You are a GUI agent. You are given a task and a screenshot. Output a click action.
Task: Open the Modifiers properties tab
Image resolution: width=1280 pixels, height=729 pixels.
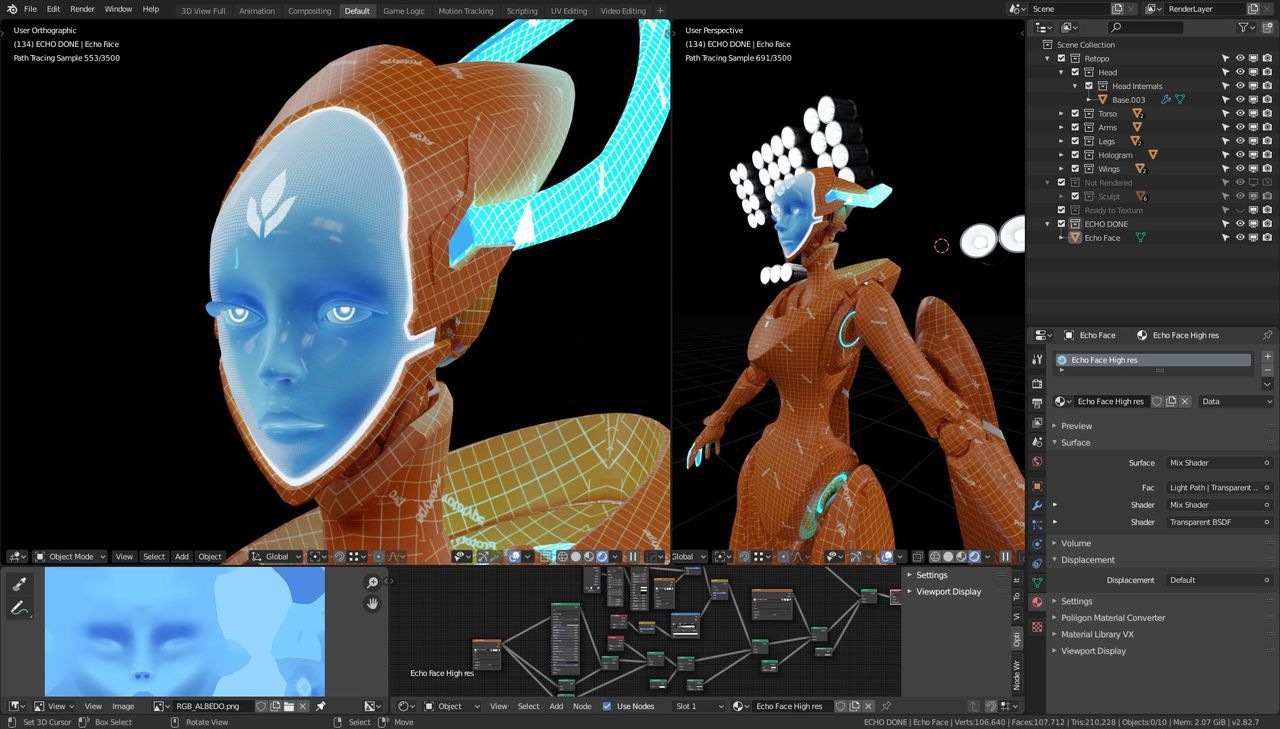(1037, 505)
